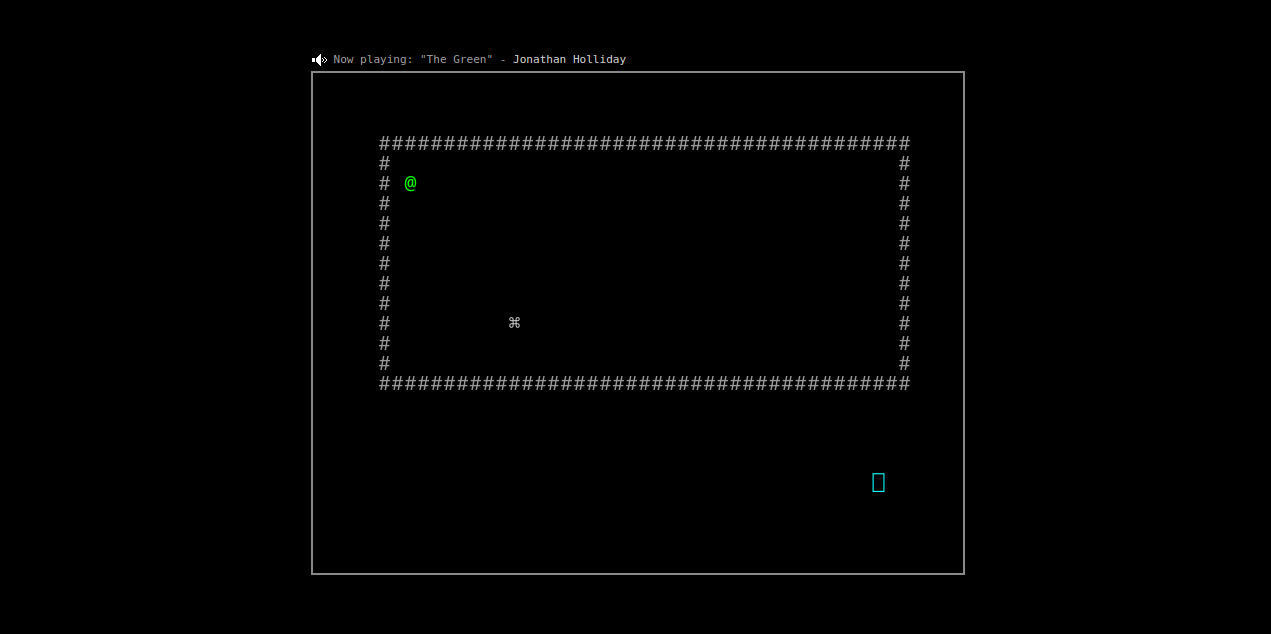Click the "Now playing:" label
Viewport: 1271px width, 634px height.
pyautogui.click(x=372, y=60)
